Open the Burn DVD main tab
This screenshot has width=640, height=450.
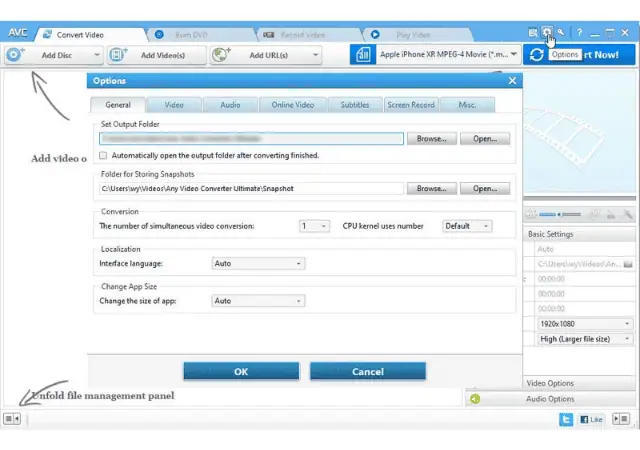[200, 35]
